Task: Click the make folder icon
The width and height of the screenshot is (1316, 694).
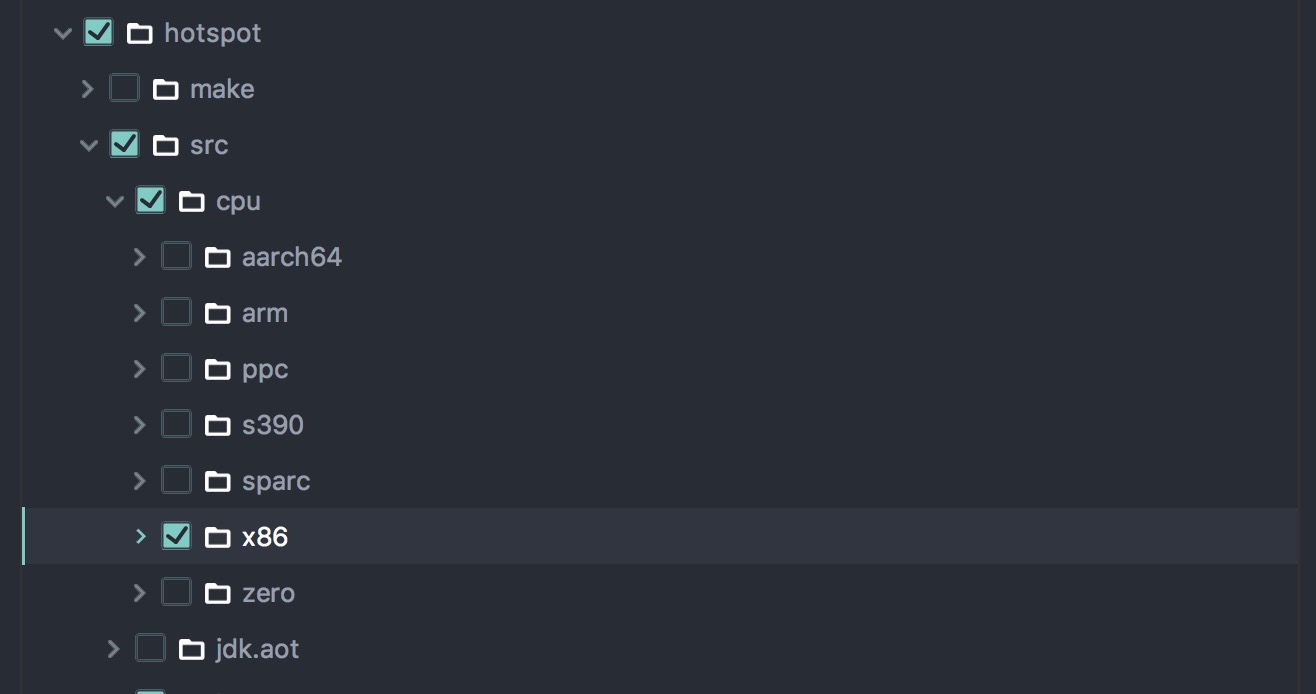Action: pos(166,90)
